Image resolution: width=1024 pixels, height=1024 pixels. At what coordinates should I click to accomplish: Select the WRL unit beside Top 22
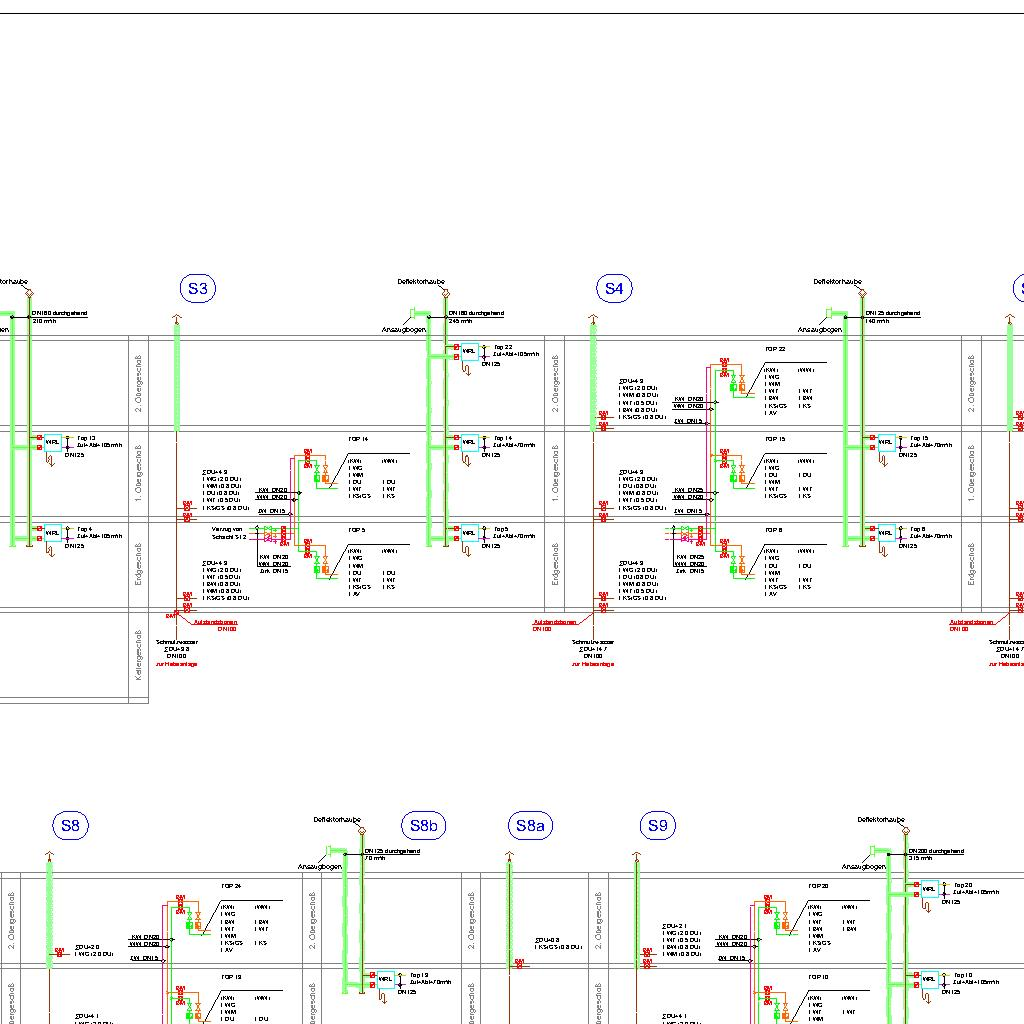click(x=468, y=351)
